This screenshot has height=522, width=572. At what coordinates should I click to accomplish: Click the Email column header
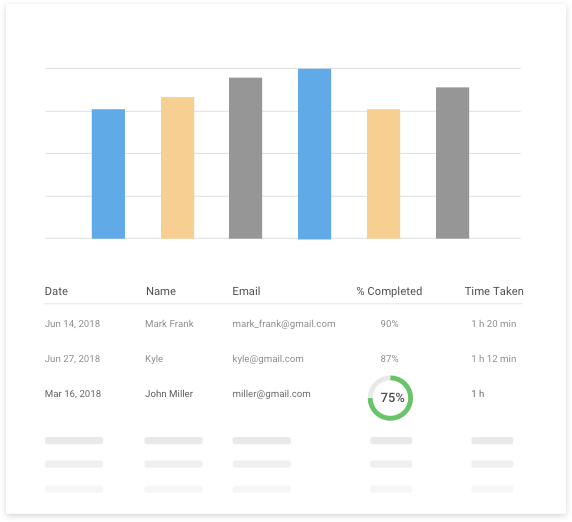click(246, 291)
